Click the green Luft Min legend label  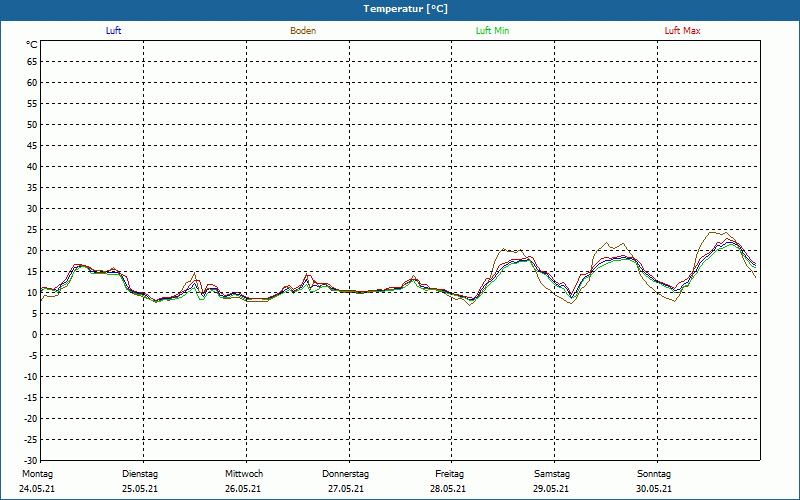coord(492,31)
